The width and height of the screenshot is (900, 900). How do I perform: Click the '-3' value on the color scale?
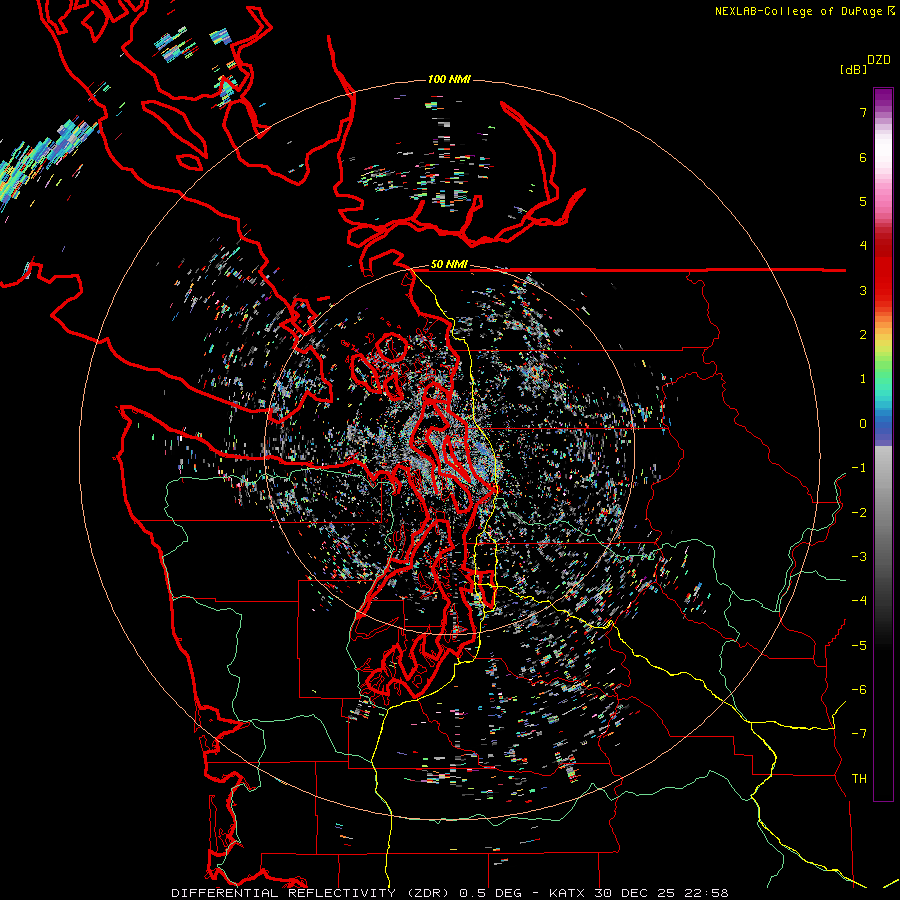click(x=859, y=557)
